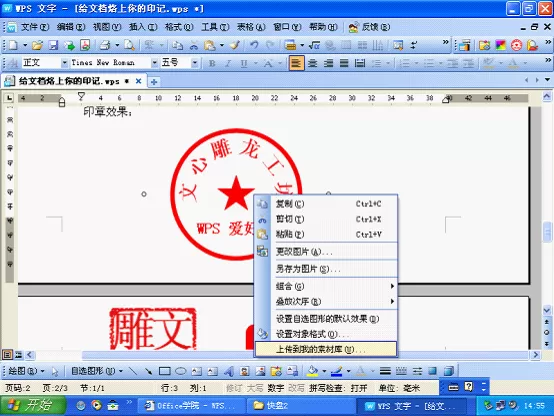Open 插入 menu

tap(143, 27)
